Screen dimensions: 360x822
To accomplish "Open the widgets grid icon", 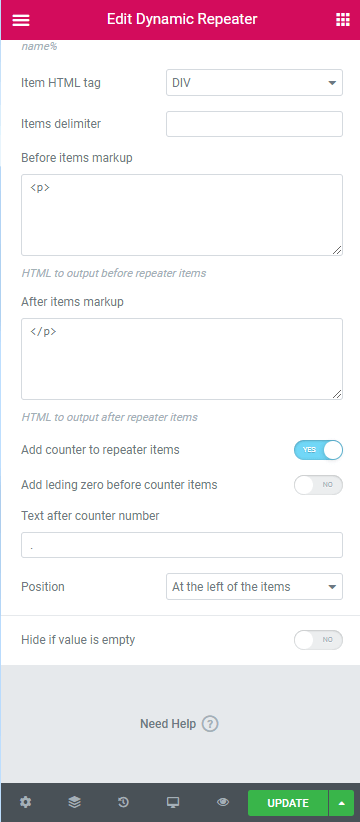I will tap(342, 20).
